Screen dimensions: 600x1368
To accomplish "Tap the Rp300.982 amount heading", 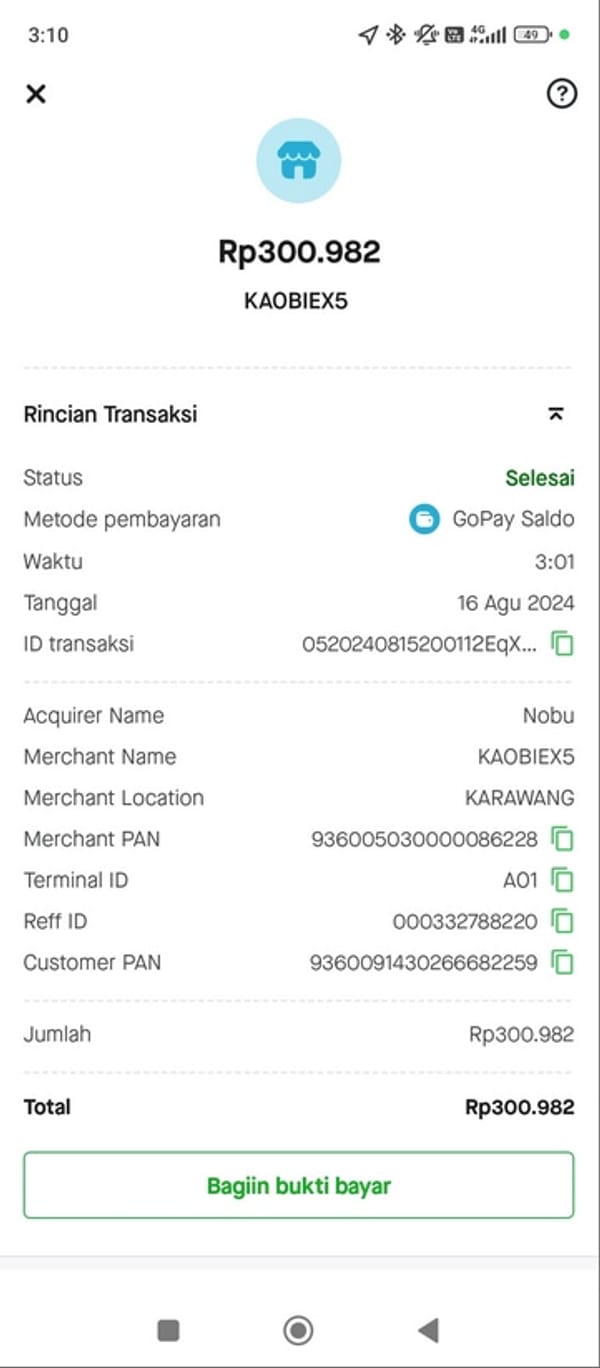I will tap(299, 251).
